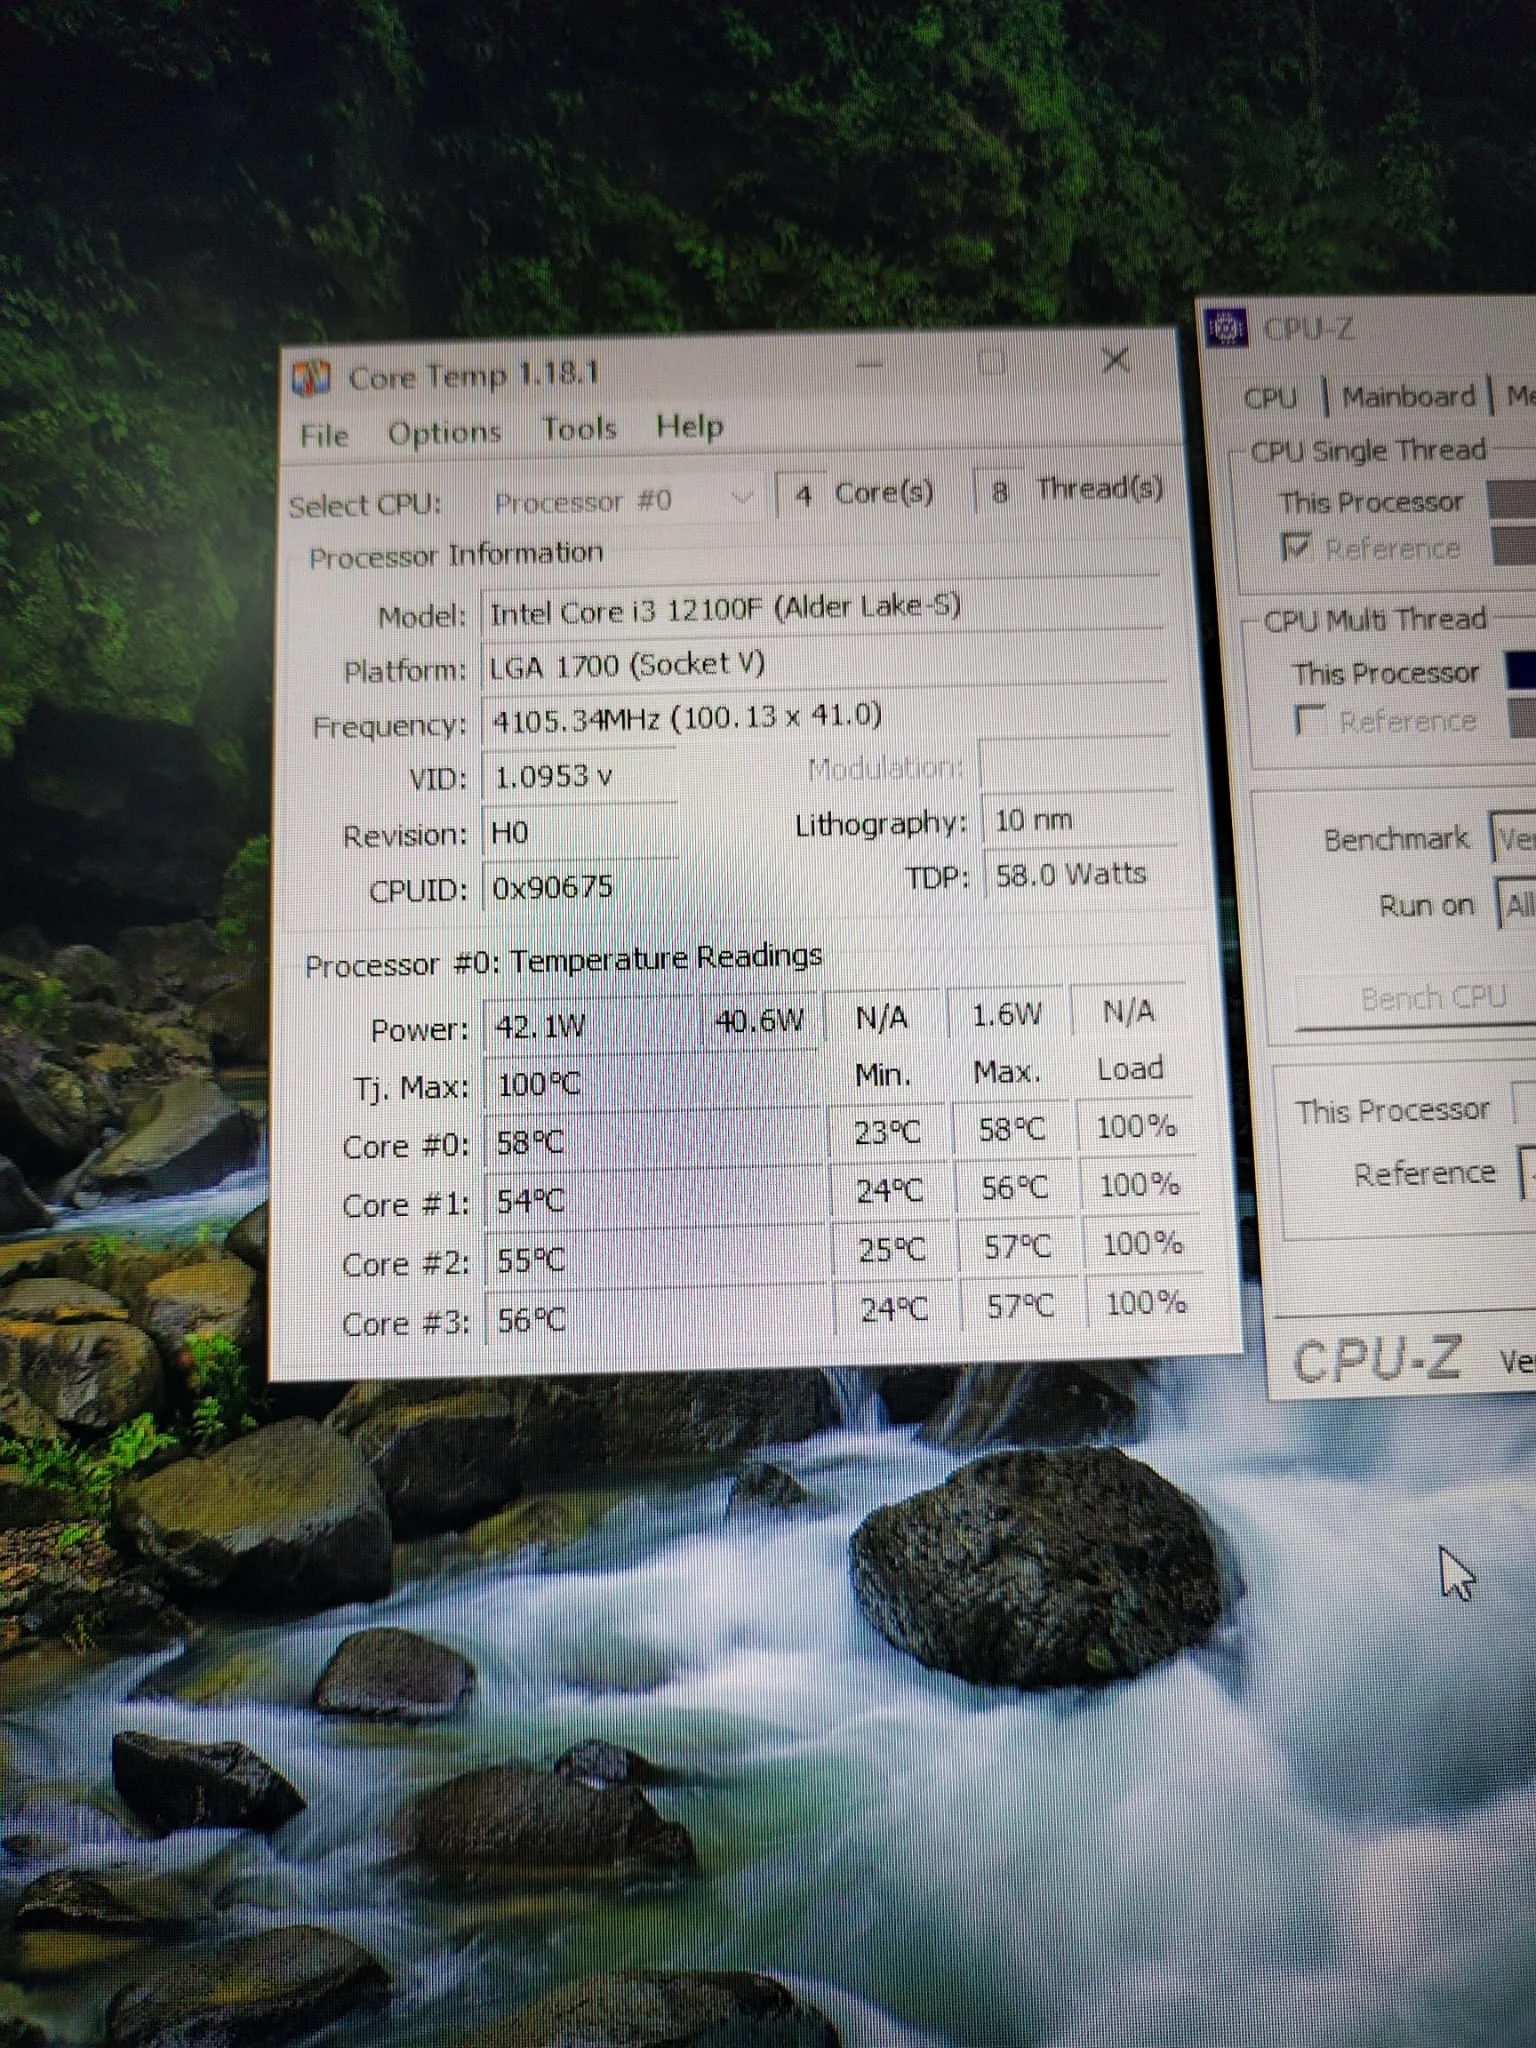This screenshot has height=2048, width=1536.
Task: Click Core #1 current temperature "54°C"
Action: click(x=530, y=1201)
